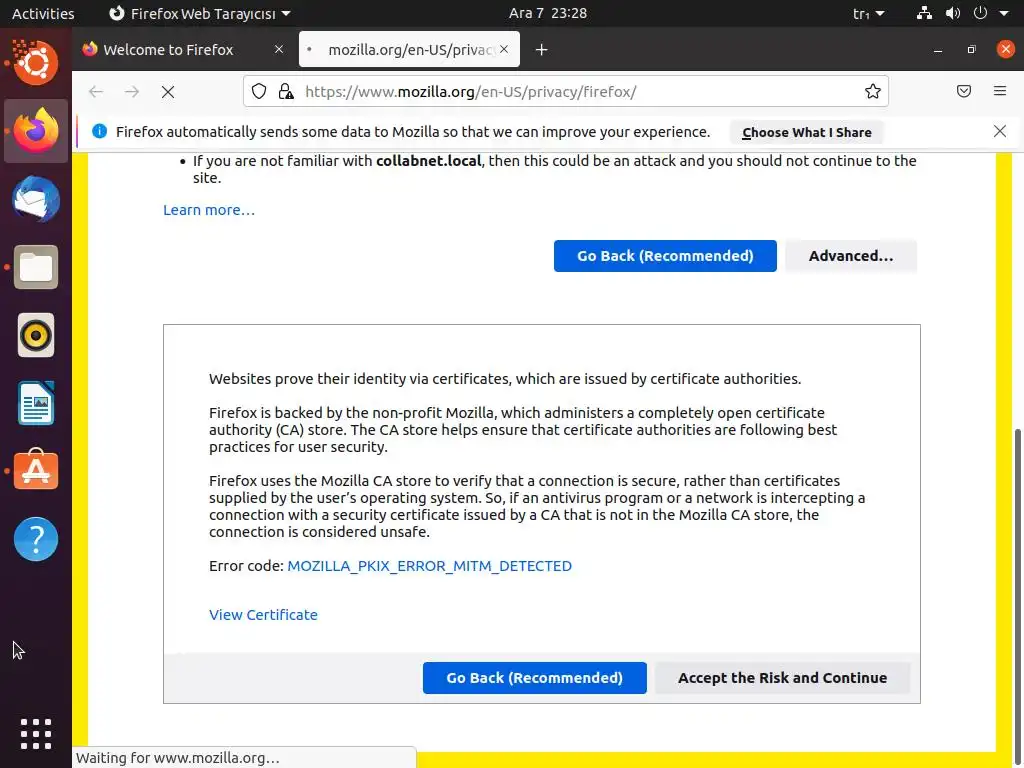Open the tr keyboard layout dropdown
Image resolution: width=1024 pixels, height=768 pixels.
click(x=869, y=13)
